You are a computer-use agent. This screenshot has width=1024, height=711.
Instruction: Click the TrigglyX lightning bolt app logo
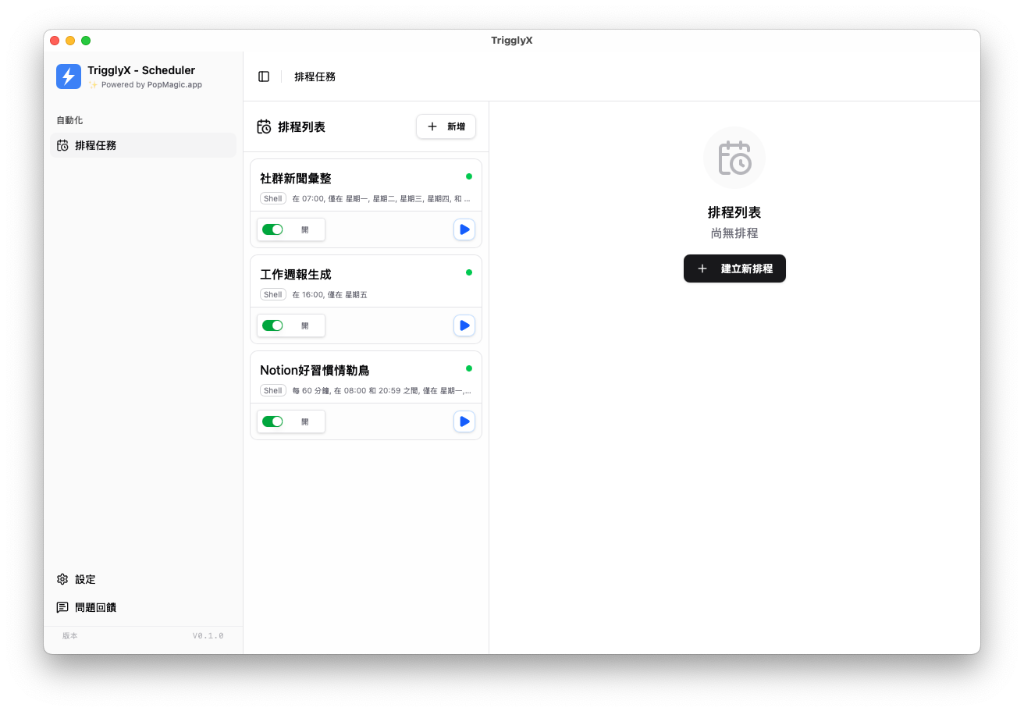point(67,76)
